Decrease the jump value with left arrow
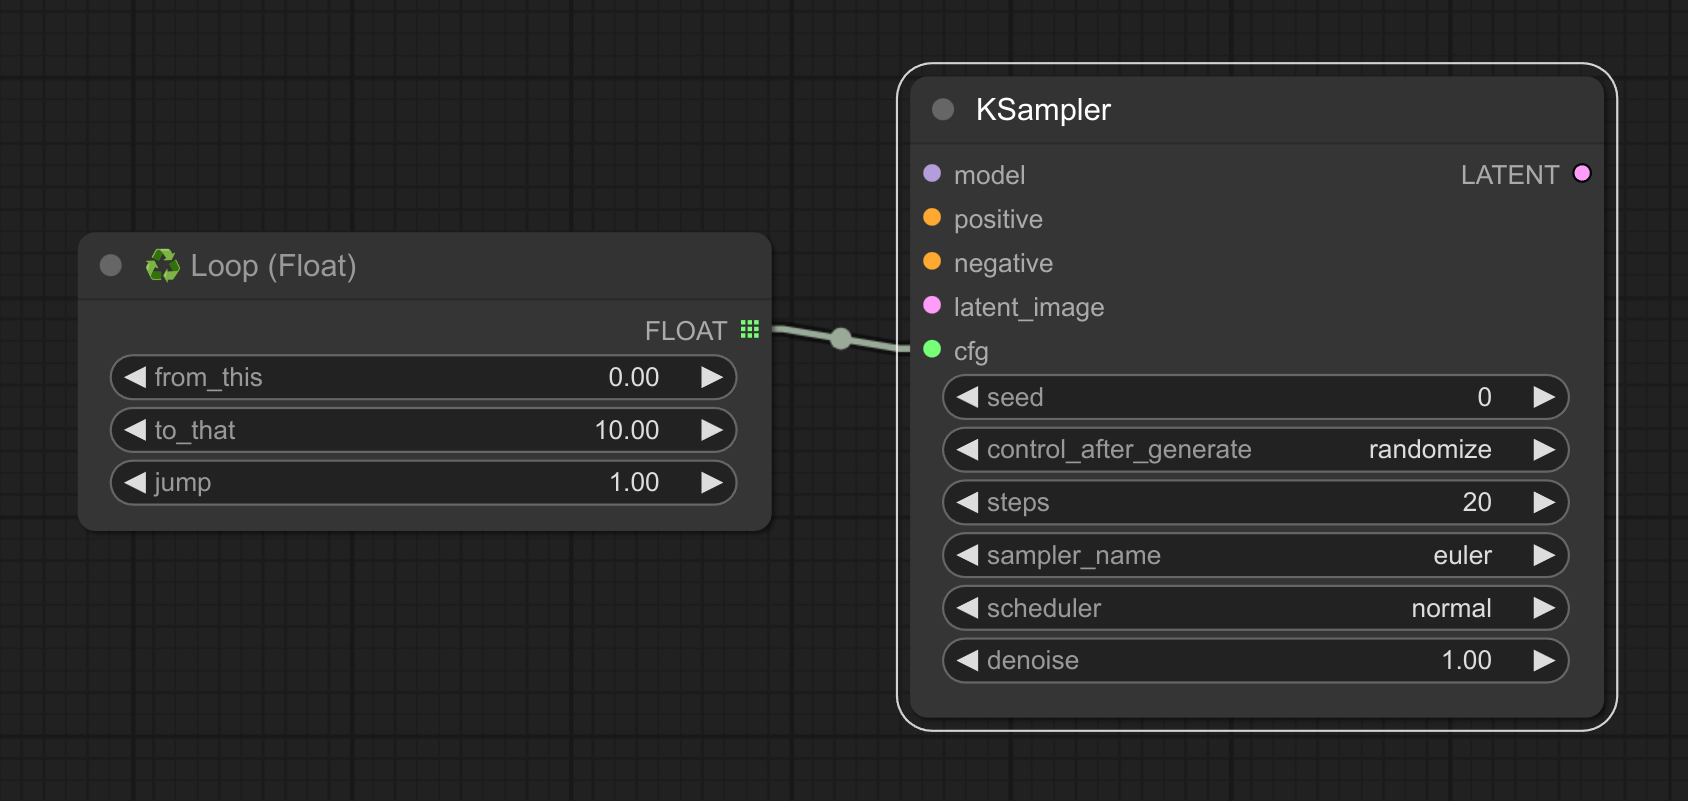 click(x=135, y=483)
